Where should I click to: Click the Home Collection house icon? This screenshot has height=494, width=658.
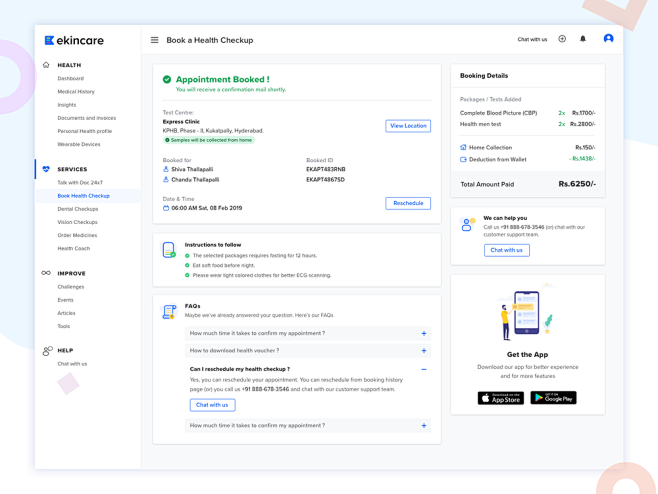463,147
